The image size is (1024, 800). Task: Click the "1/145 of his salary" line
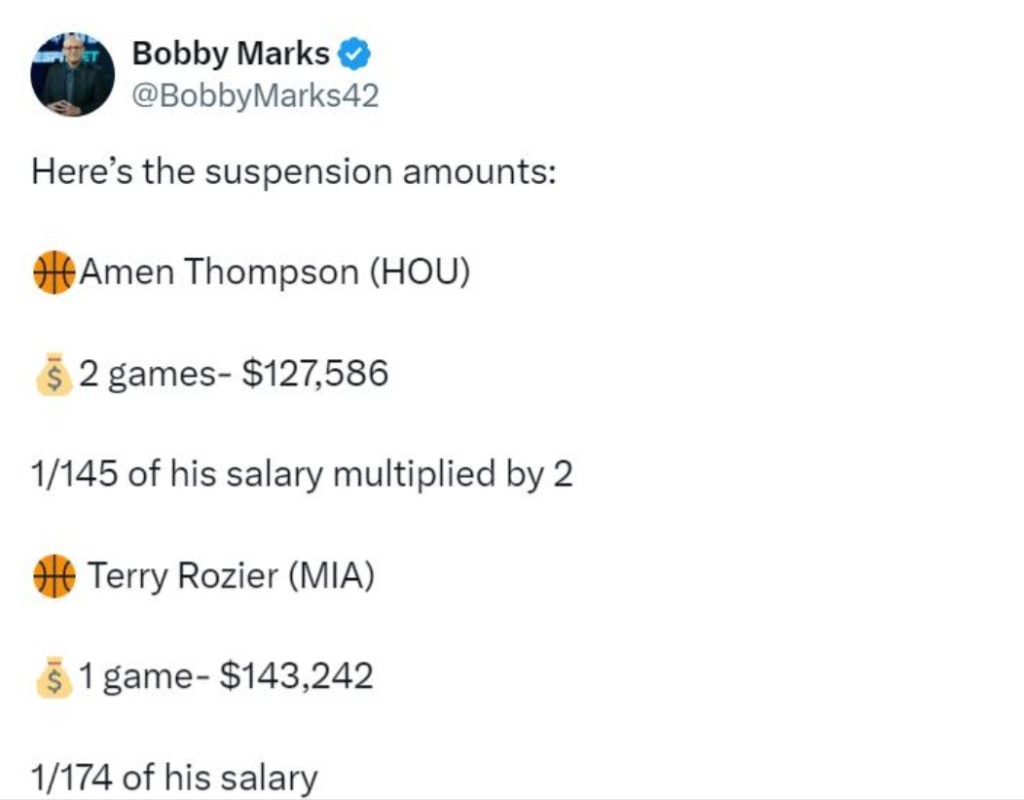coord(301,474)
